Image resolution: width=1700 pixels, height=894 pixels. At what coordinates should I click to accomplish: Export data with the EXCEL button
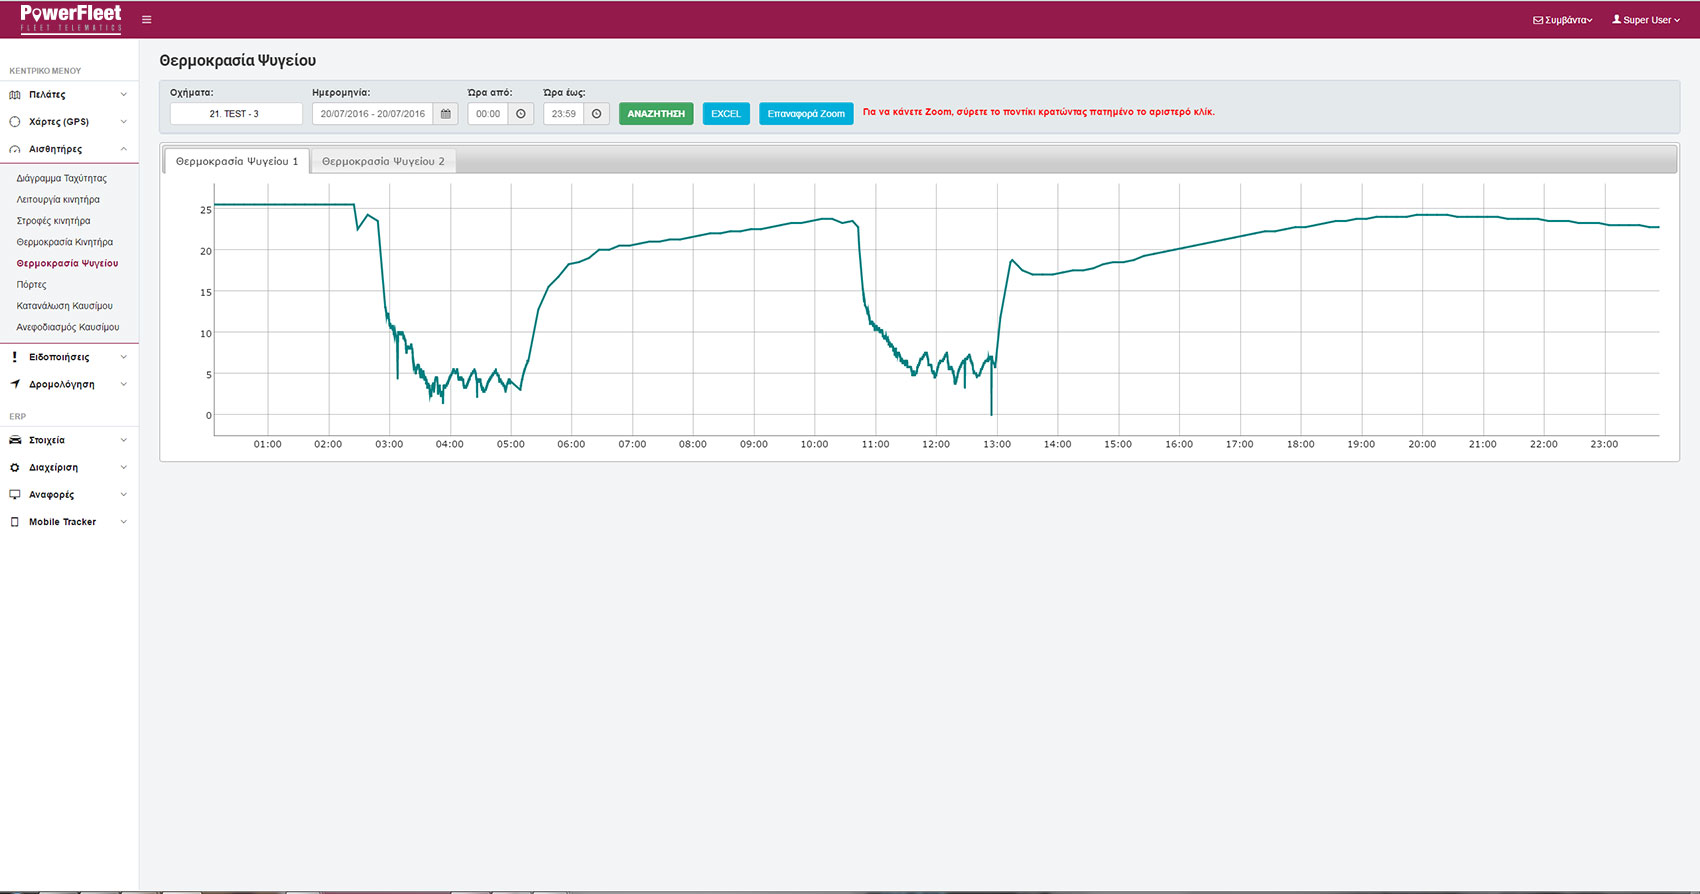point(725,114)
